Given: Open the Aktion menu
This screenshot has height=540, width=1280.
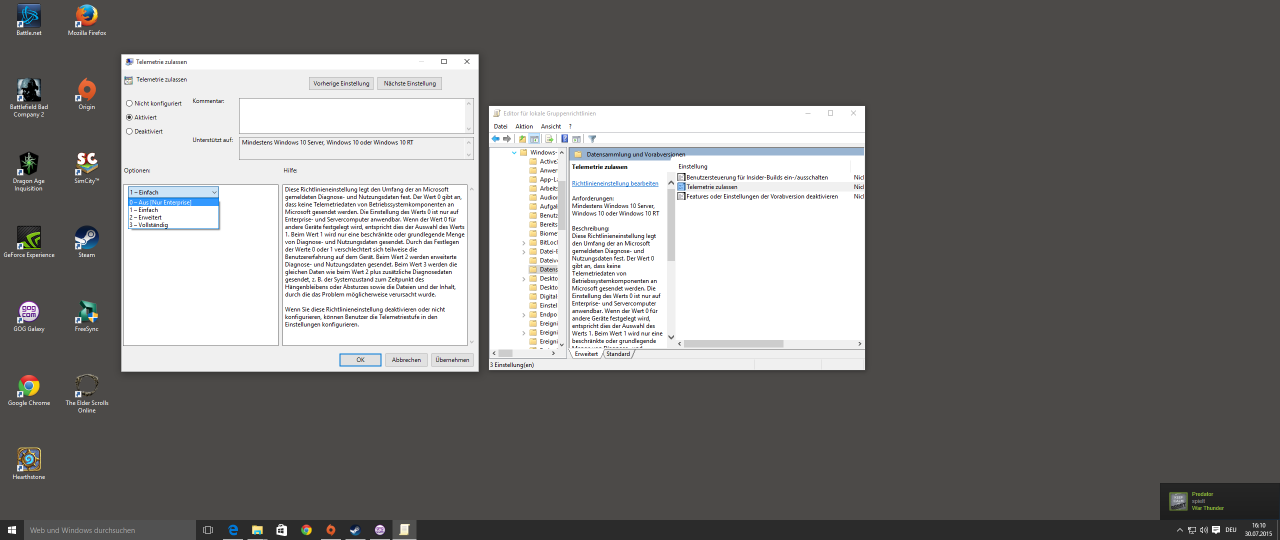Looking at the screenshot, I should (x=524, y=127).
